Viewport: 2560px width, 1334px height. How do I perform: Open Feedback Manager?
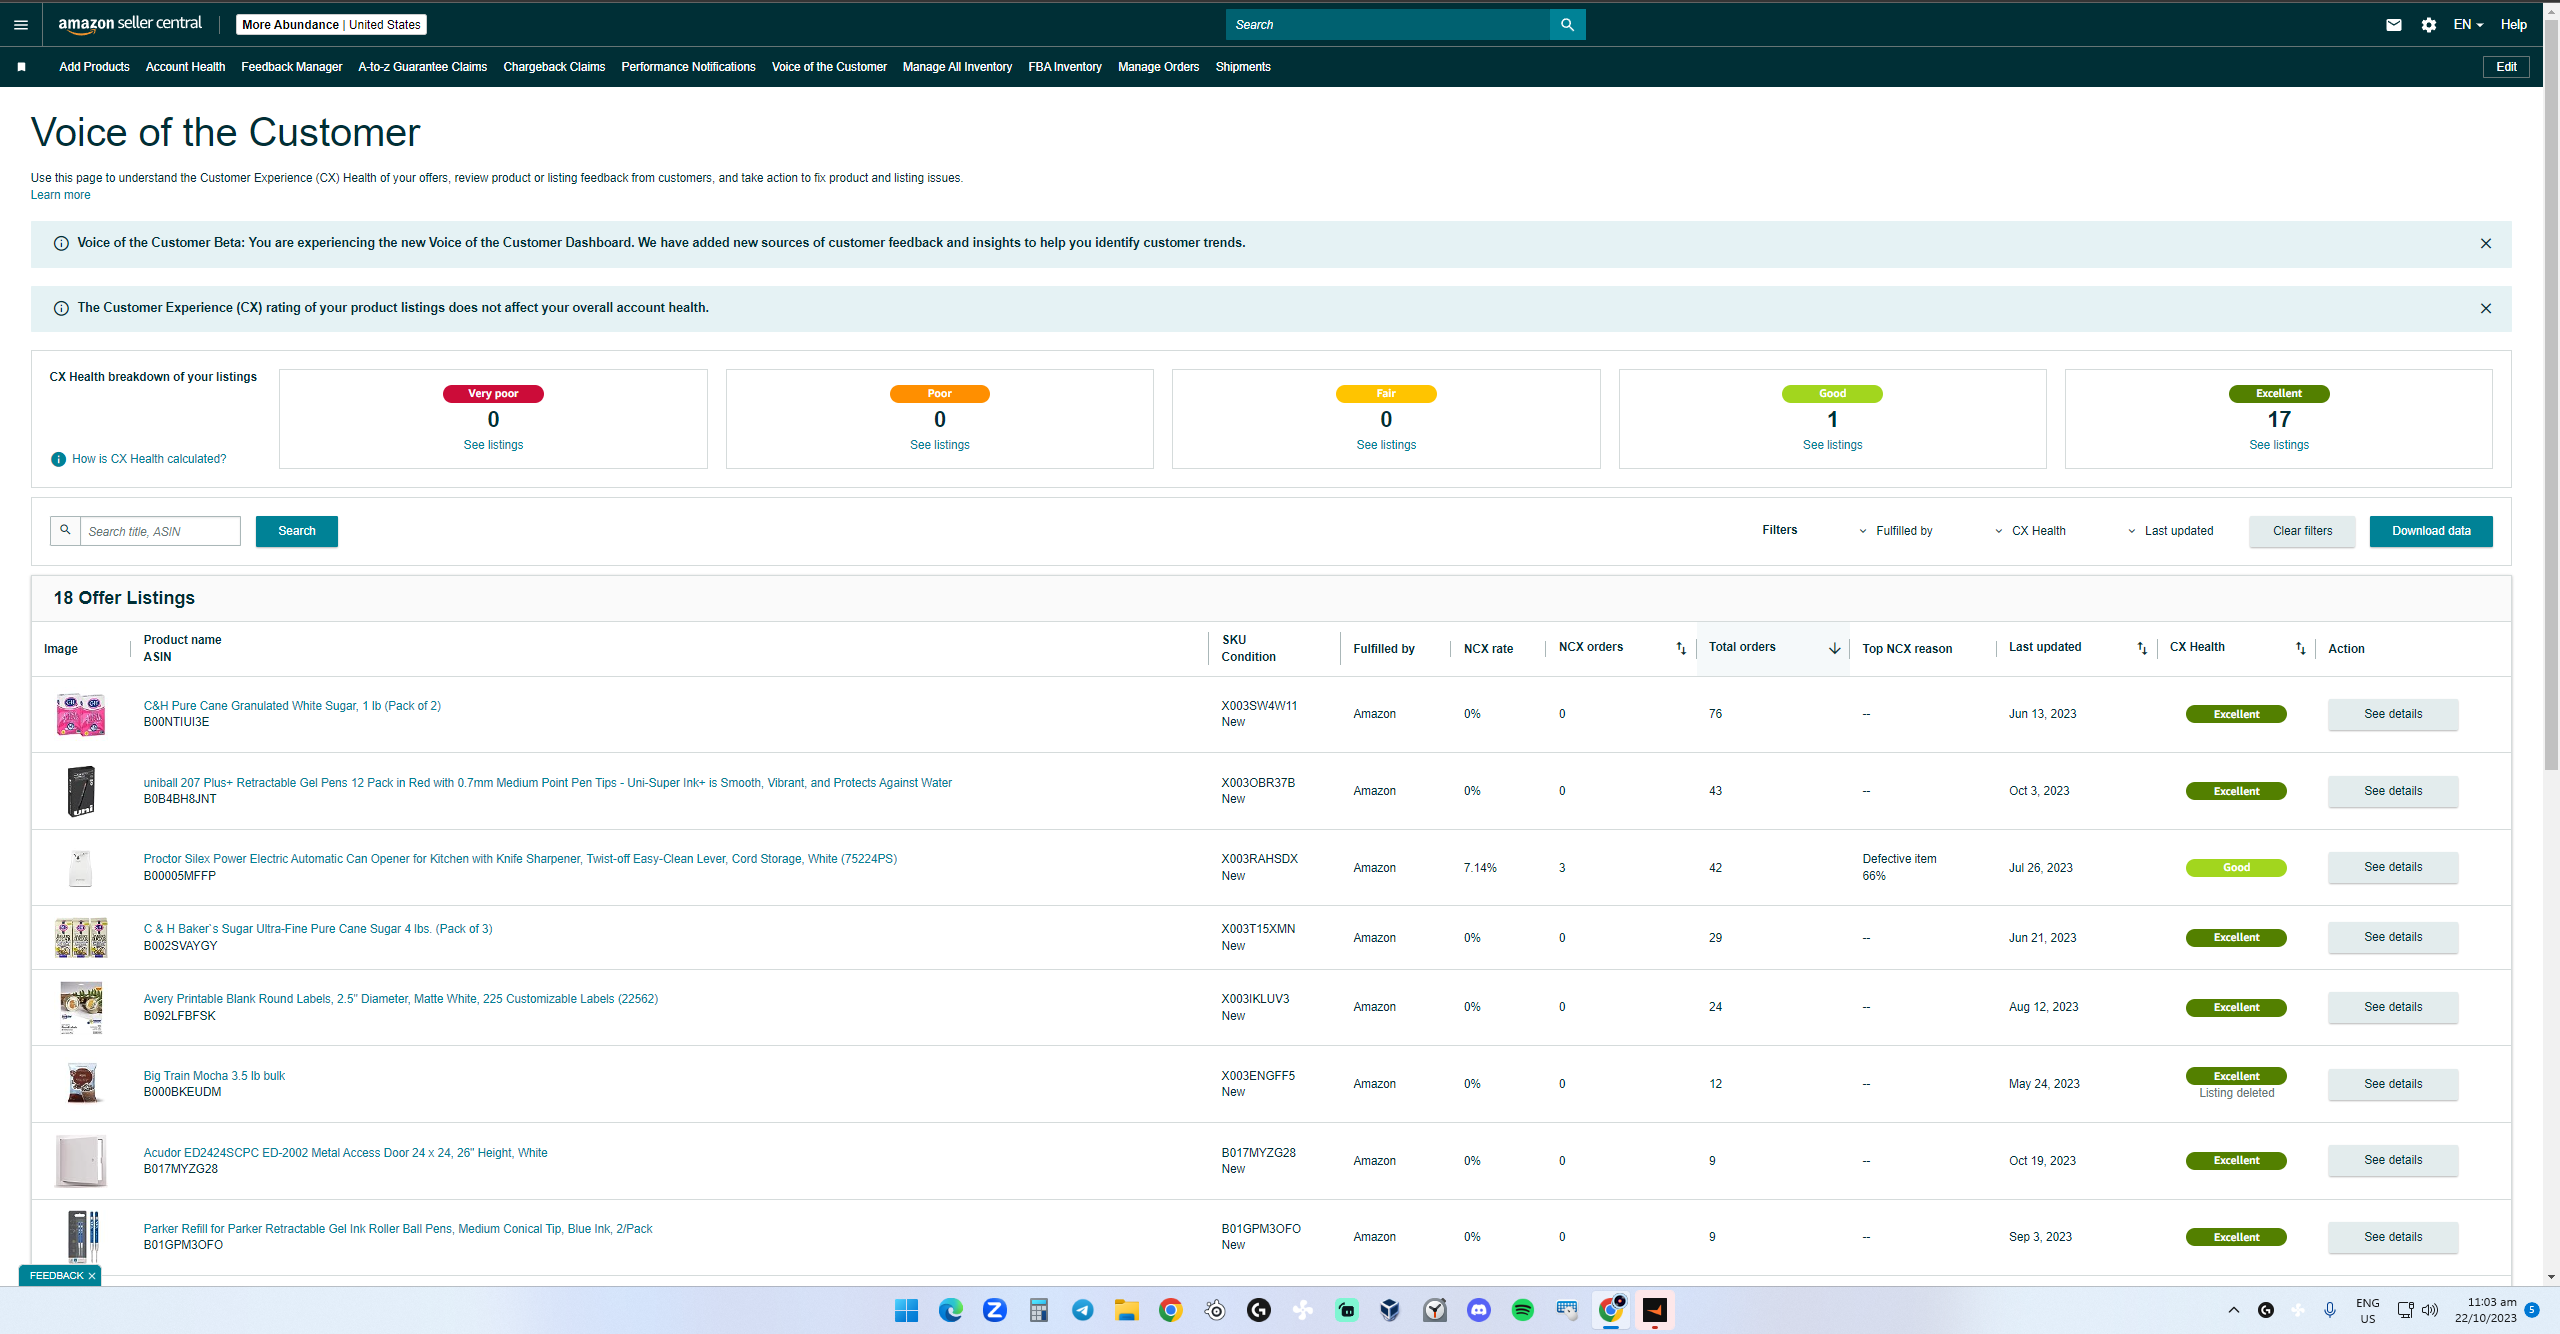[x=291, y=67]
